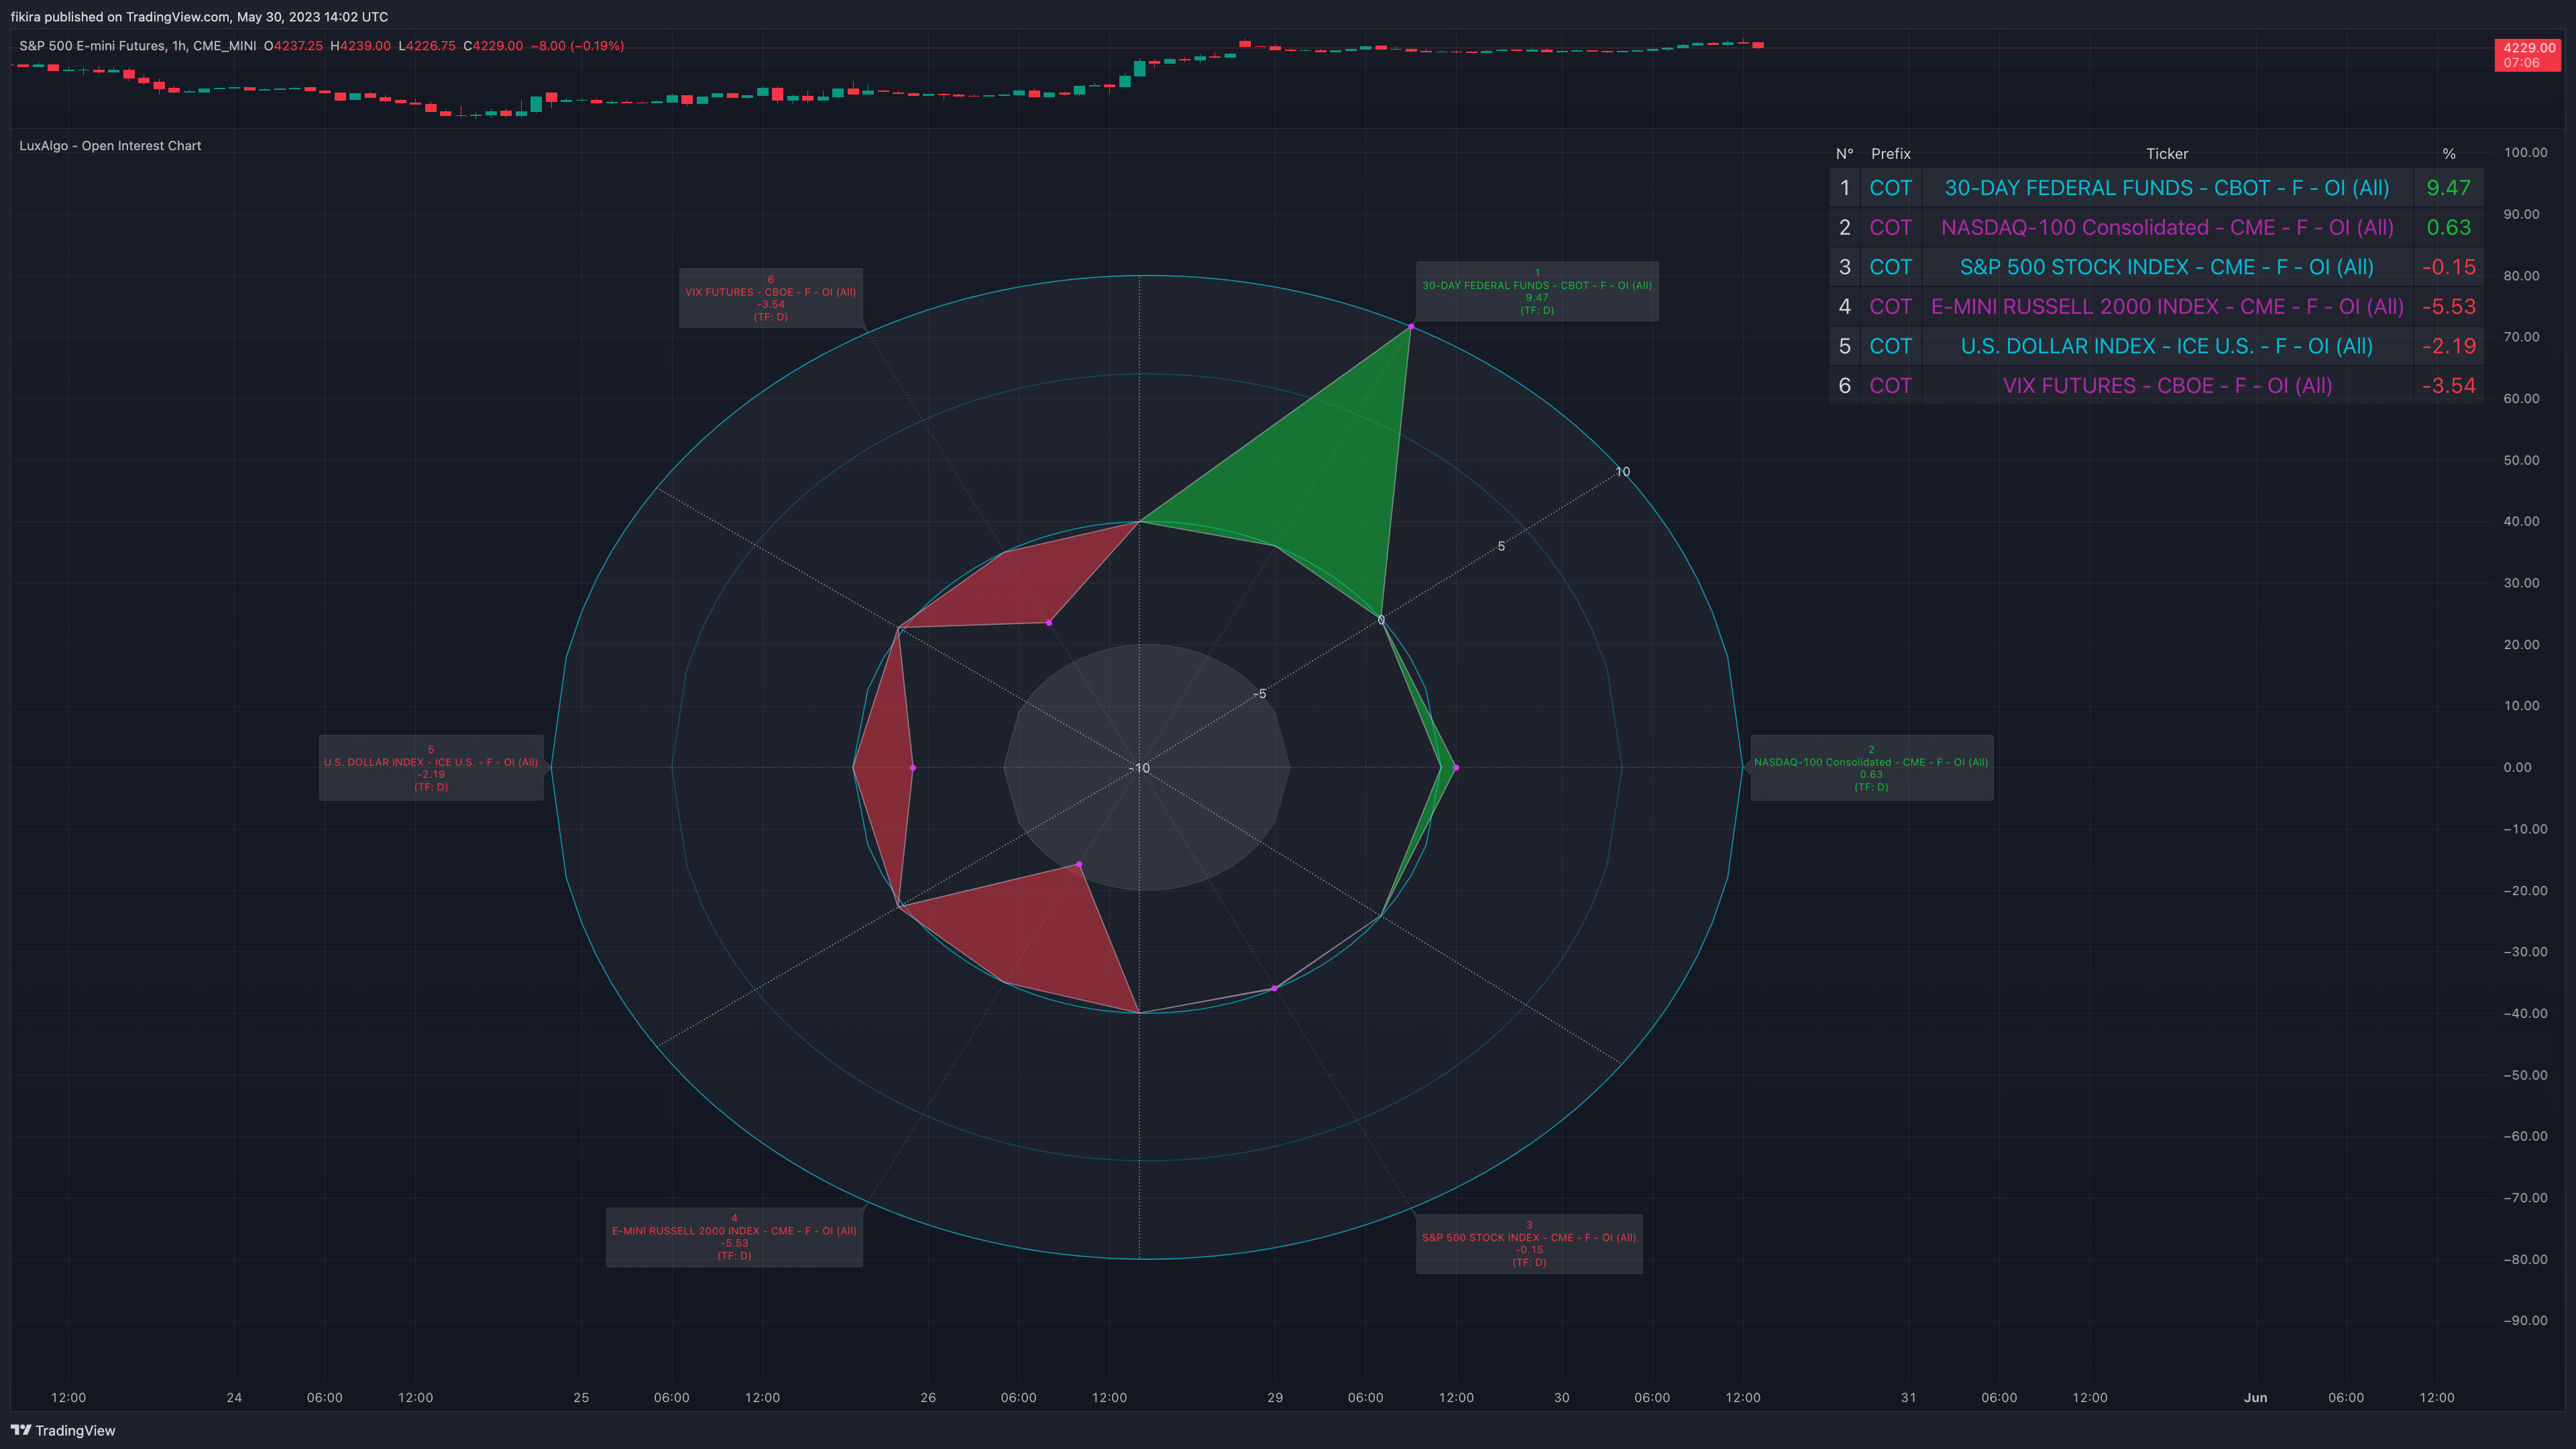This screenshot has width=2576, height=1449.
Task: Click the LuxAlgo - Open Interest Chart title
Action: 110,146
